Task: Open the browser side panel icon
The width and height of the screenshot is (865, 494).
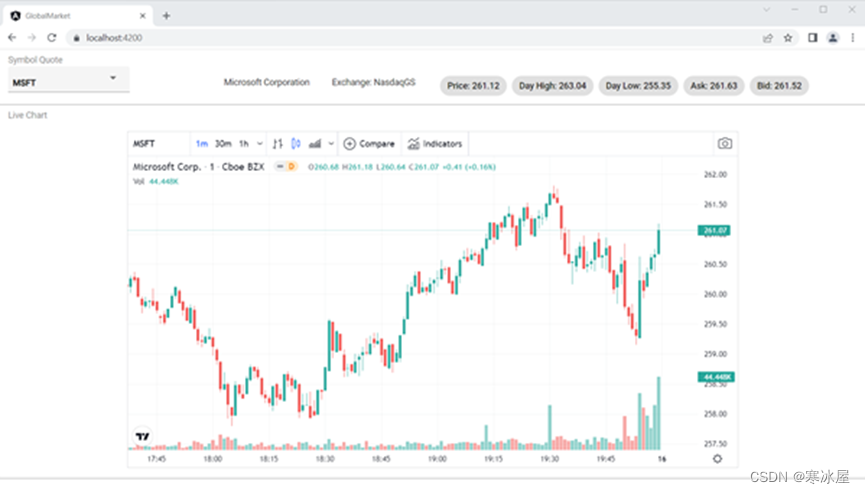Action: point(813,38)
